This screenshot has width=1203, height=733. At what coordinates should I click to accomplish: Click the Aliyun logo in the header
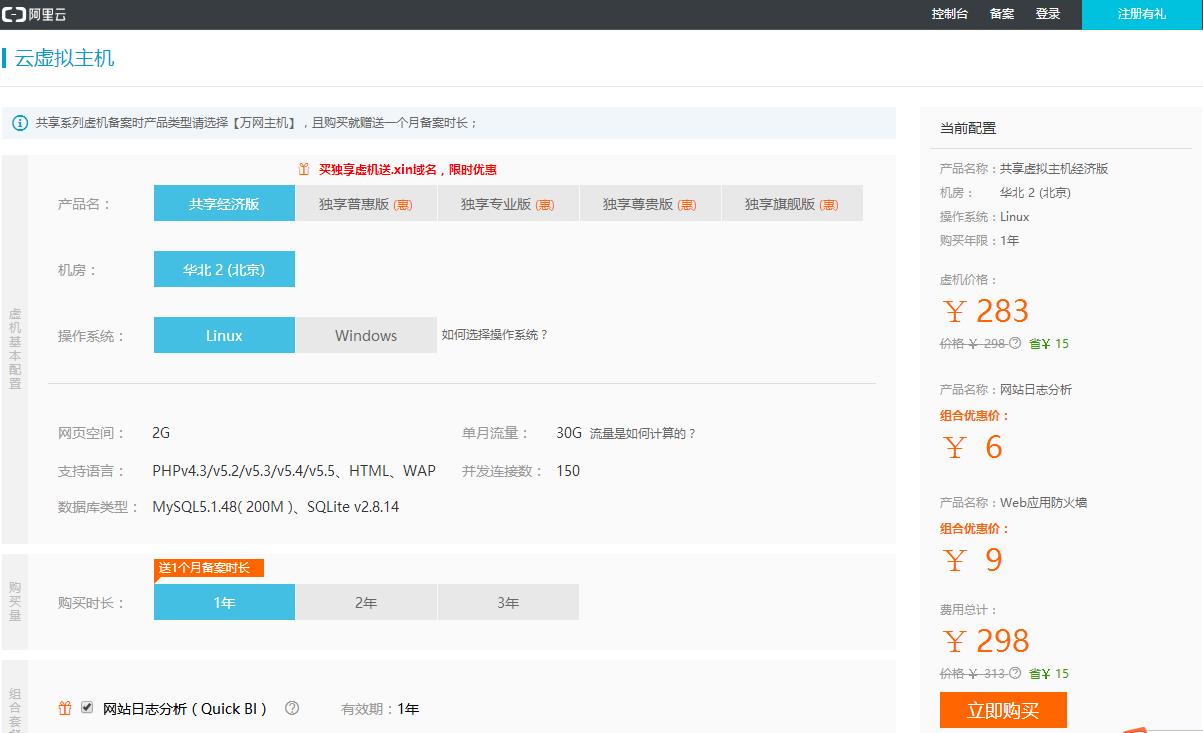pos(34,14)
